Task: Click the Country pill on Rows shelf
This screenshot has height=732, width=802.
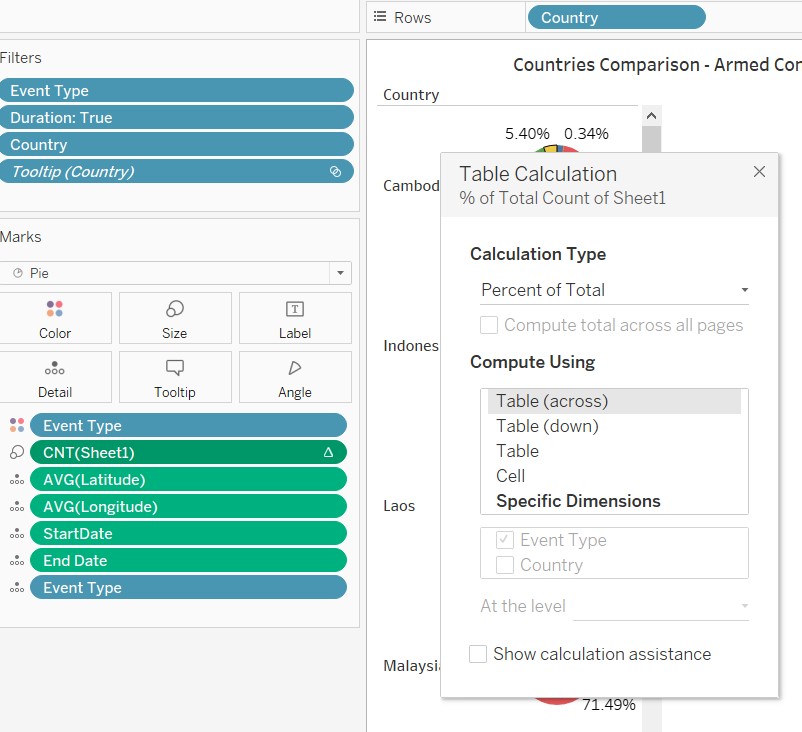Action: point(615,17)
